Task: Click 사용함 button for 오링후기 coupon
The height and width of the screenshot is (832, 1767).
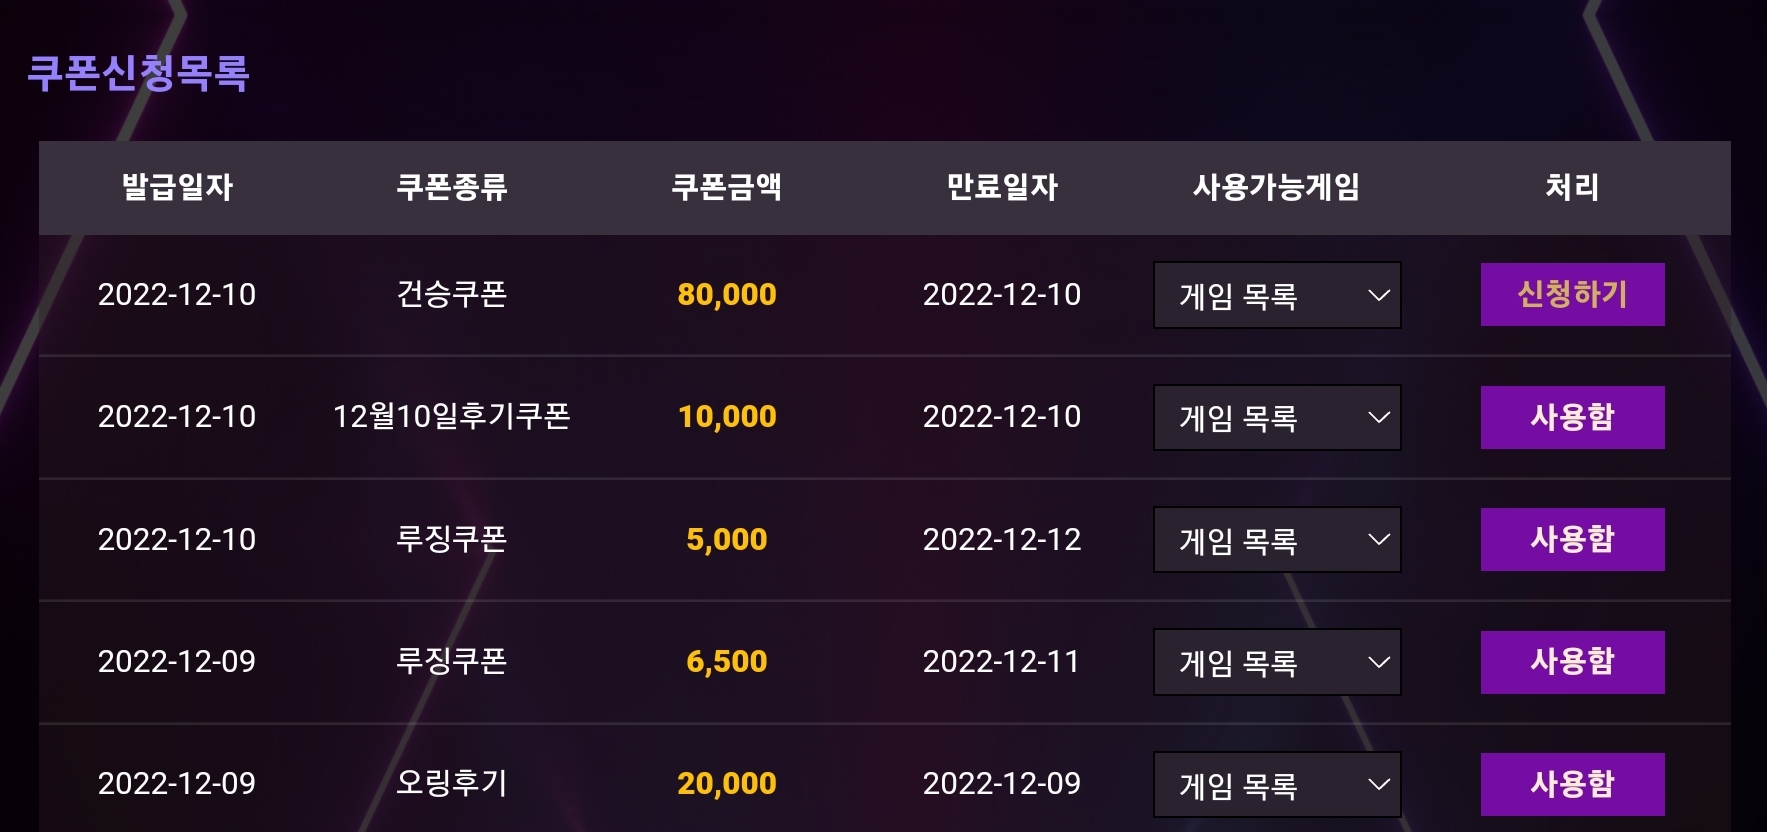Action: point(1572,784)
